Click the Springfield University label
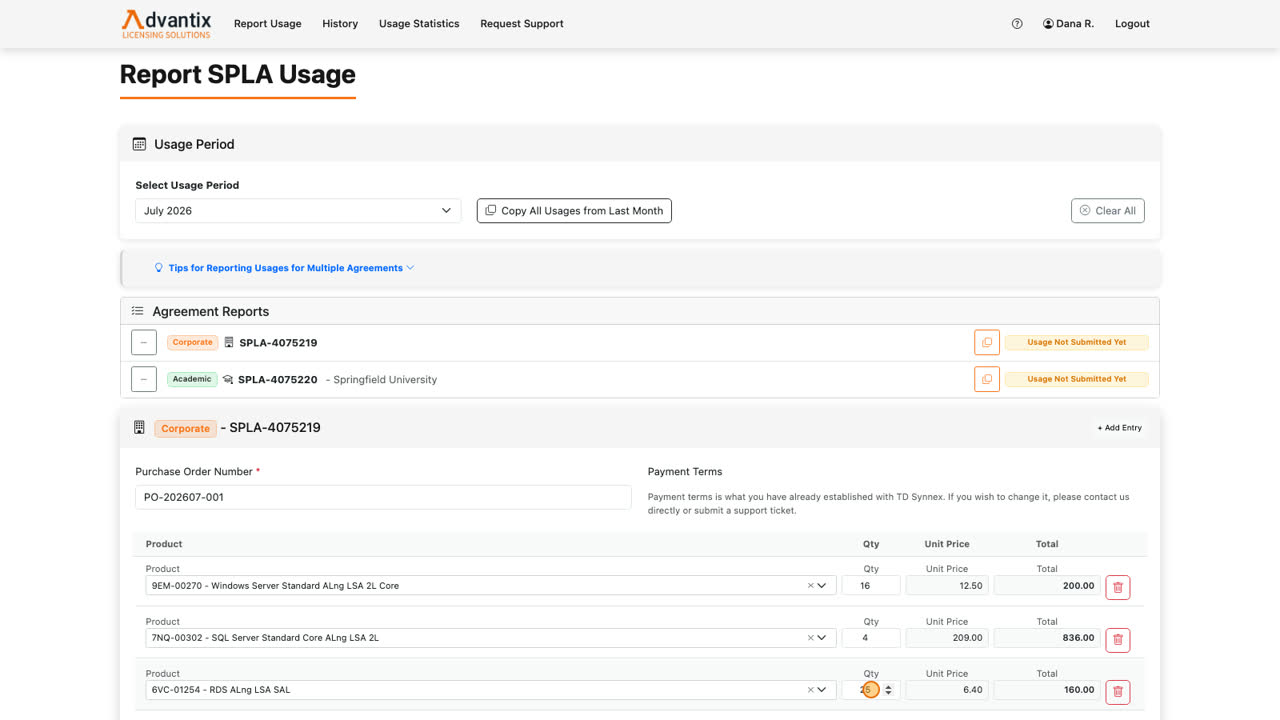Screen dimensions: 1280x720 tap(385, 380)
